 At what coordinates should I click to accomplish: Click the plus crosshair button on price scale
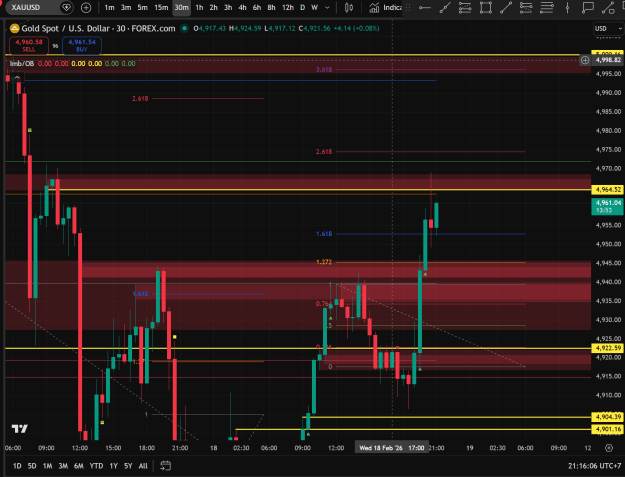pos(585,60)
